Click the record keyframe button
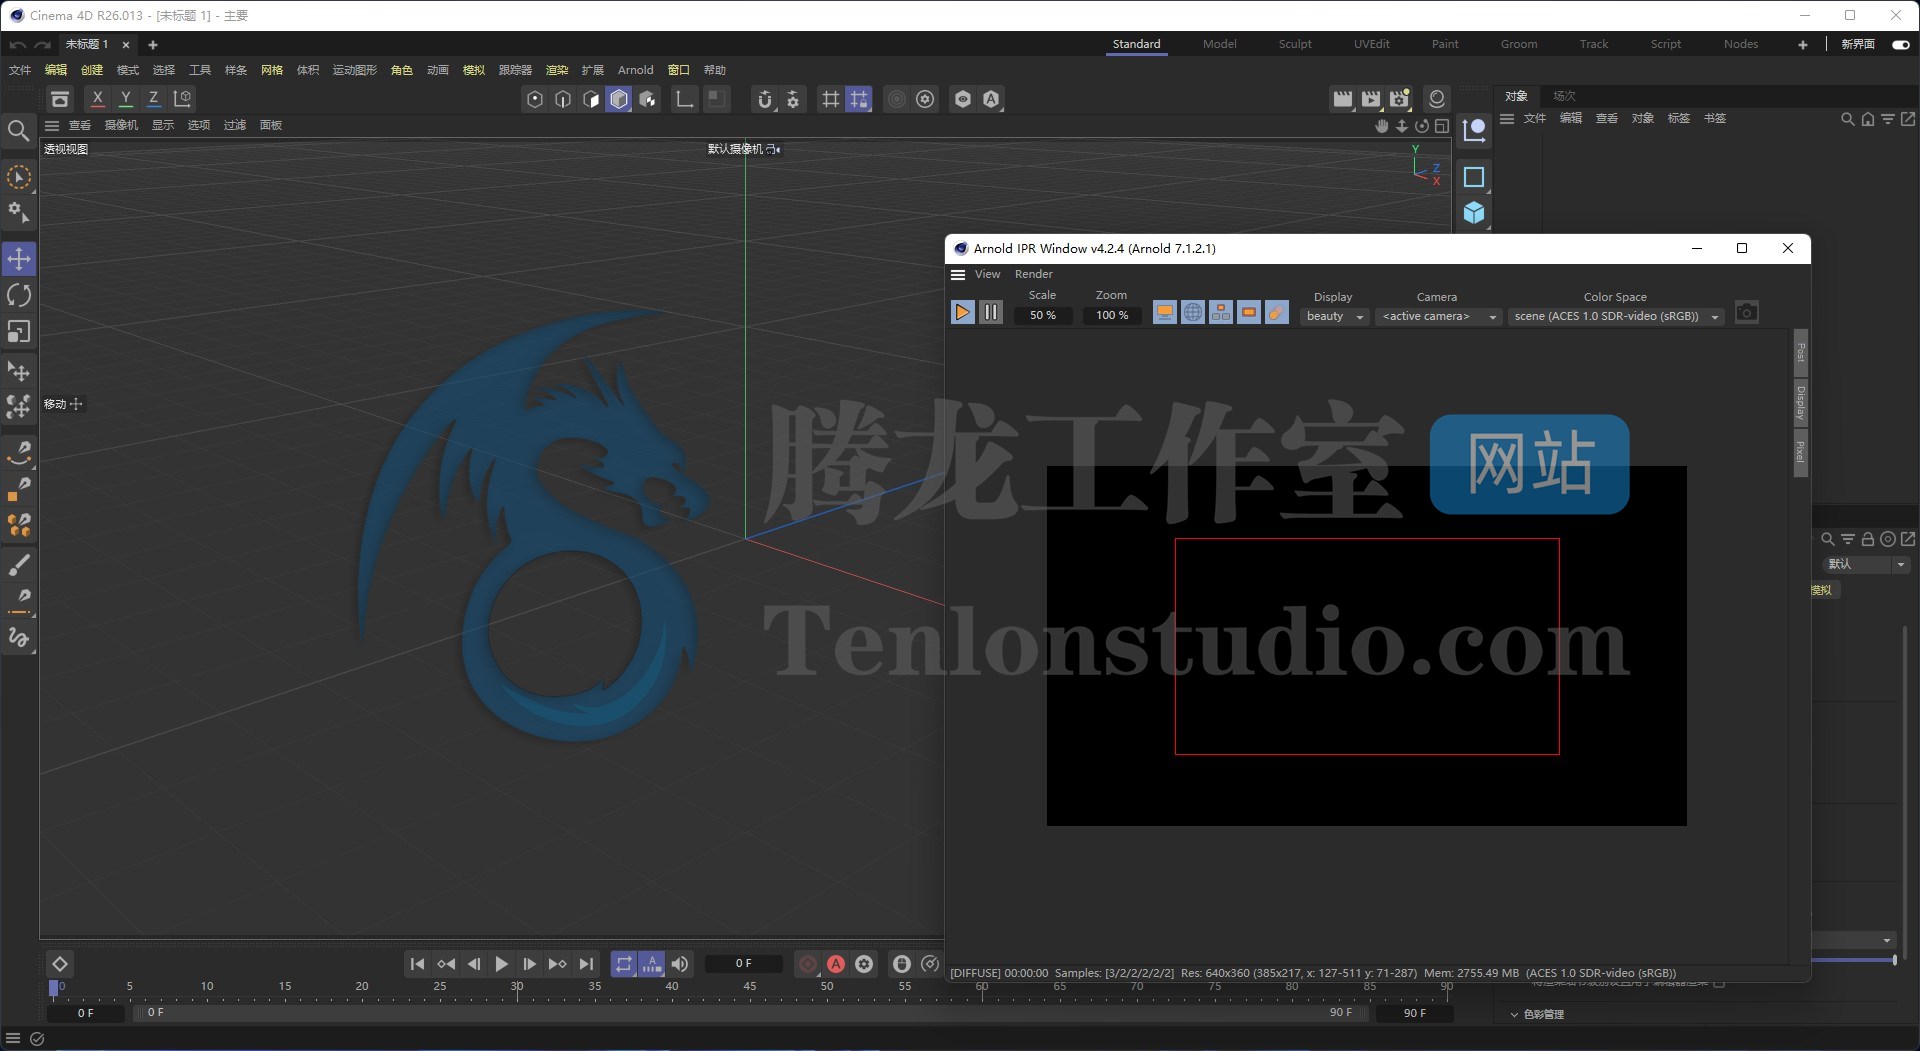1920x1051 pixels. click(x=808, y=964)
